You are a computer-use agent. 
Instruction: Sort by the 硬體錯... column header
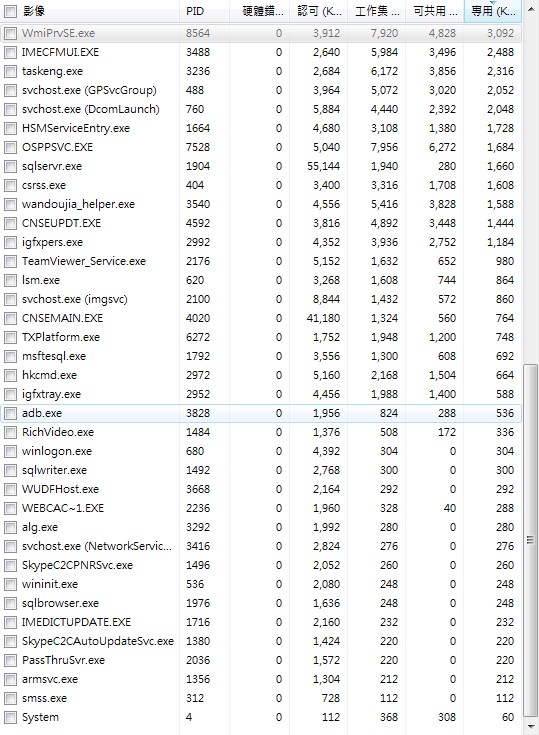click(259, 11)
